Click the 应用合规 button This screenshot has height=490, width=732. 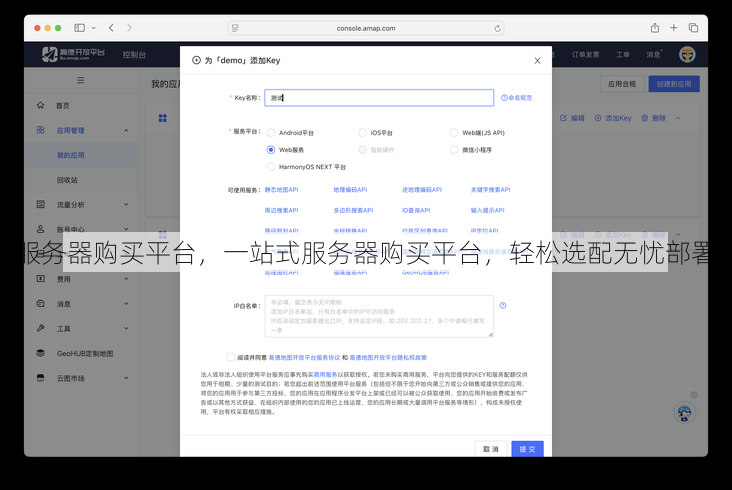pos(622,84)
